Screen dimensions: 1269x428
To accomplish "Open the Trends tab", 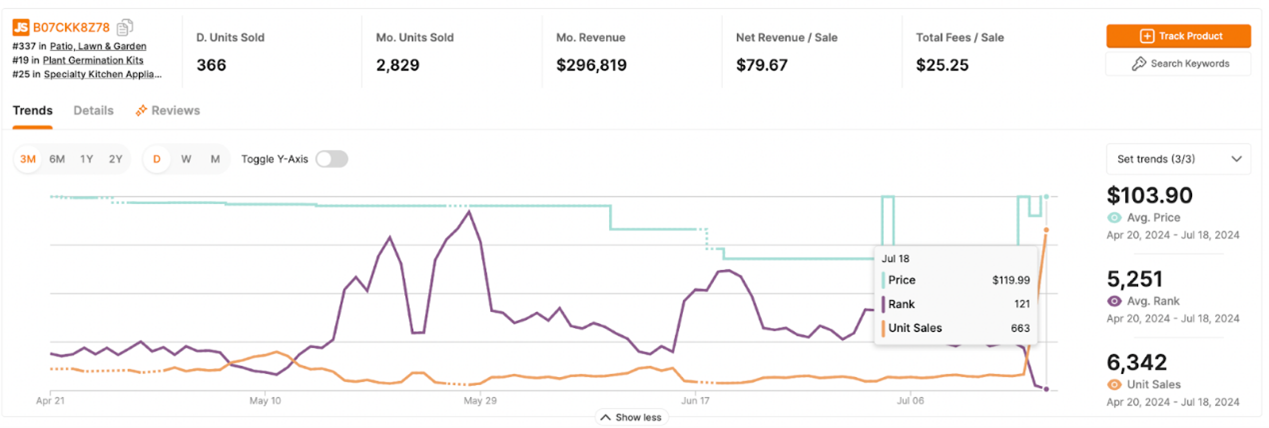I will click(x=32, y=111).
